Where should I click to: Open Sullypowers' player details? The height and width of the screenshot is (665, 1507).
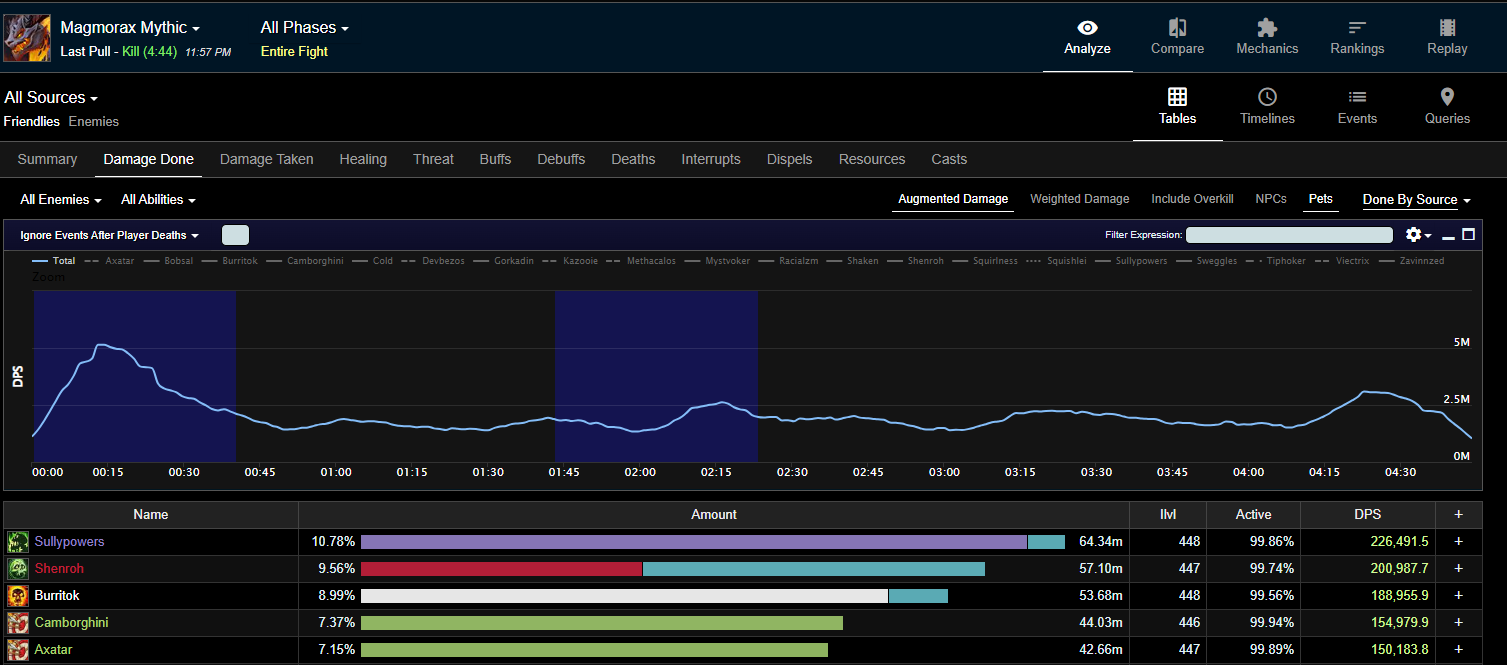[69, 541]
